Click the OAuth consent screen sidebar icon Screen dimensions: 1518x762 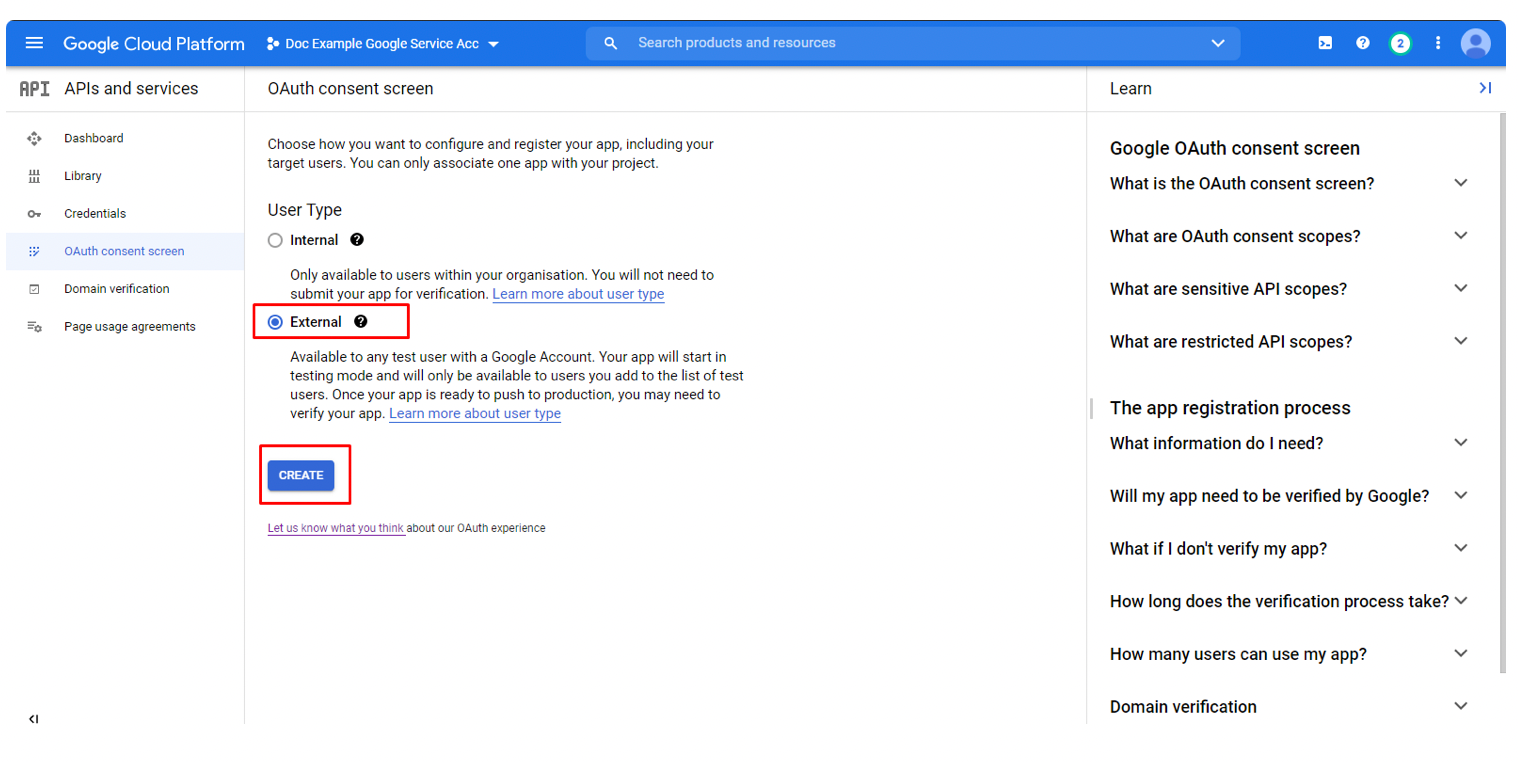34,251
